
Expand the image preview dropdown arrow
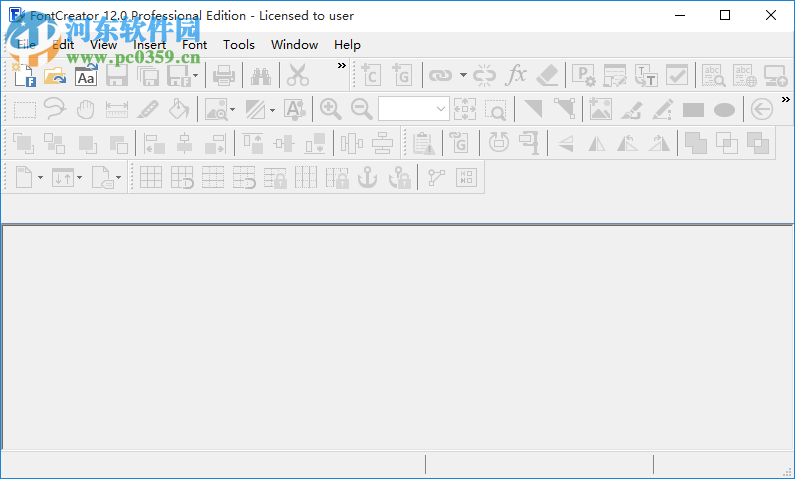(232, 109)
